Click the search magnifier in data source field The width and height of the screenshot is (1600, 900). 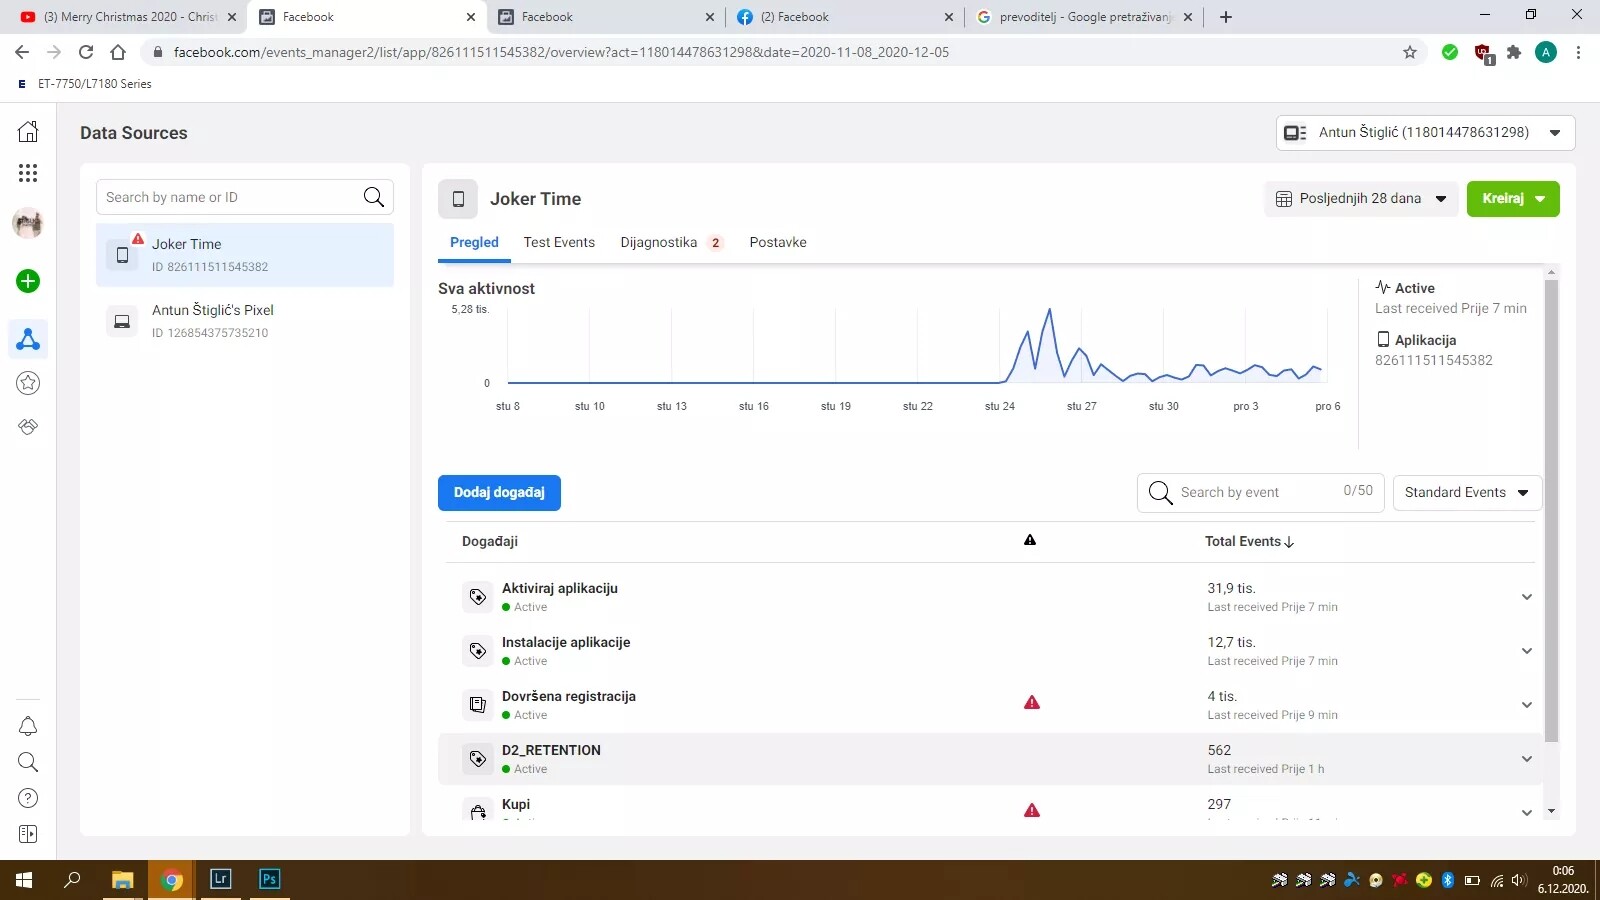(374, 197)
